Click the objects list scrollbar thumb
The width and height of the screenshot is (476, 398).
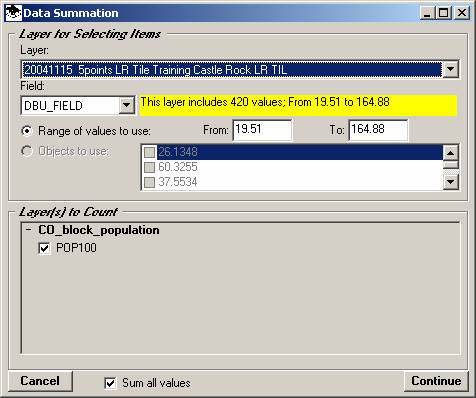pos(450,165)
